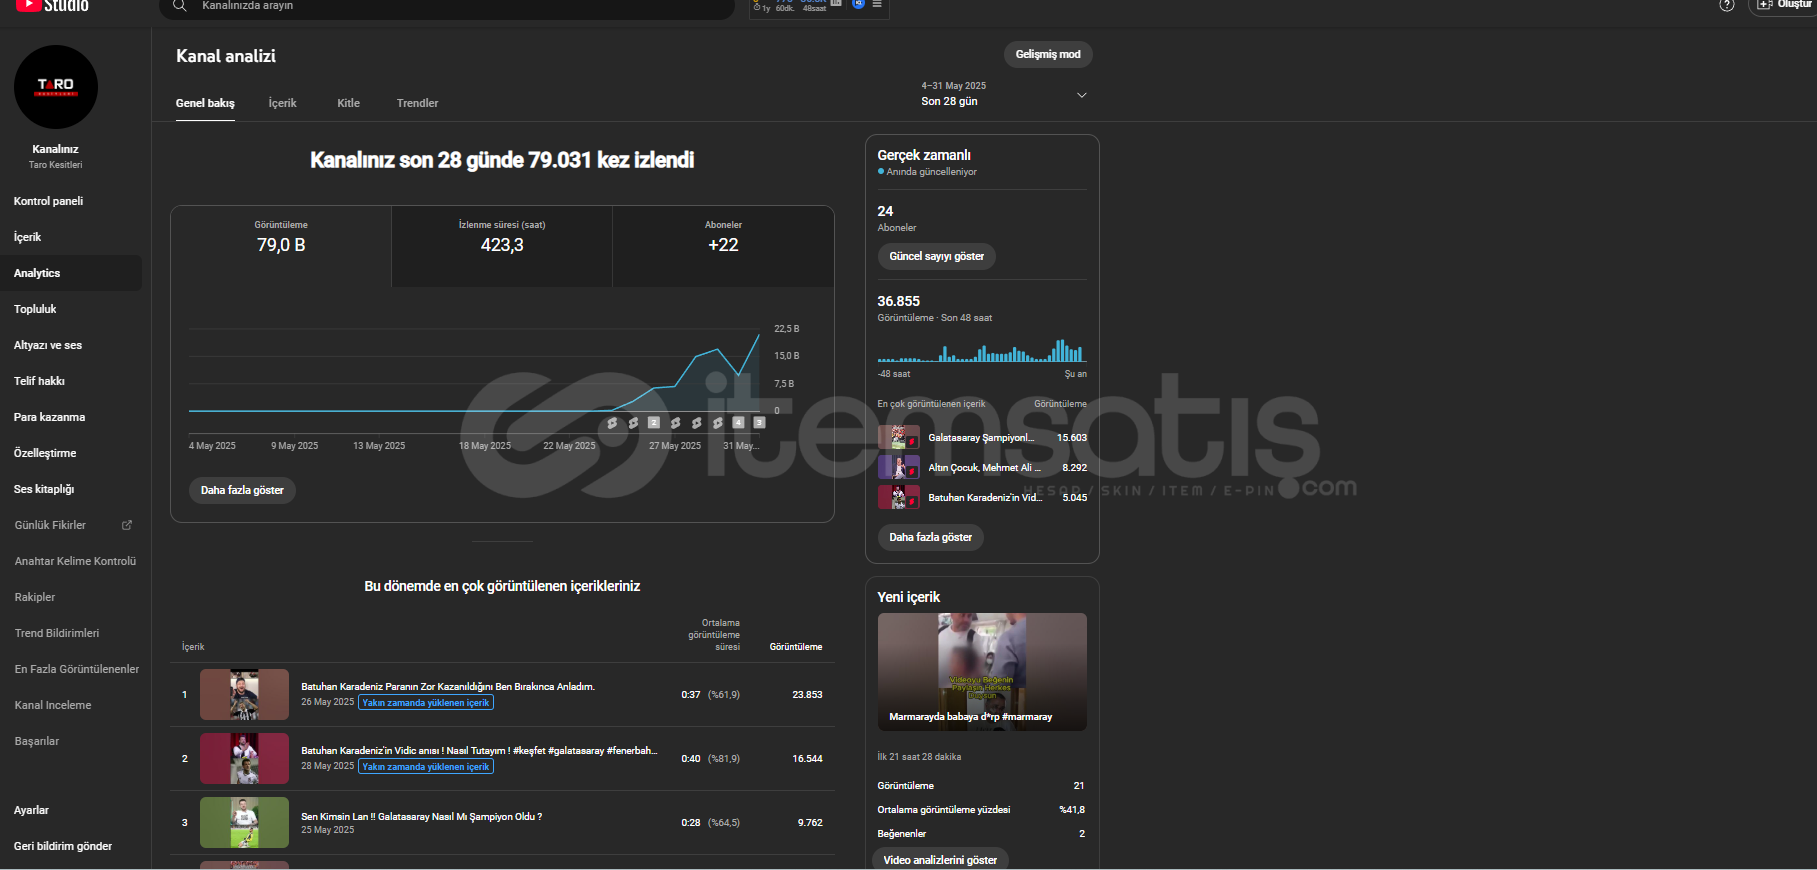Click Taro Kesitleri channel name
The height and width of the screenshot is (870, 1817).
point(56,165)
